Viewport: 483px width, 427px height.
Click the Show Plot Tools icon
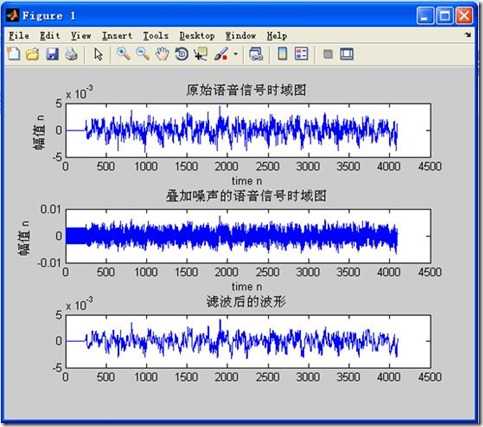(x=347, y=54)
